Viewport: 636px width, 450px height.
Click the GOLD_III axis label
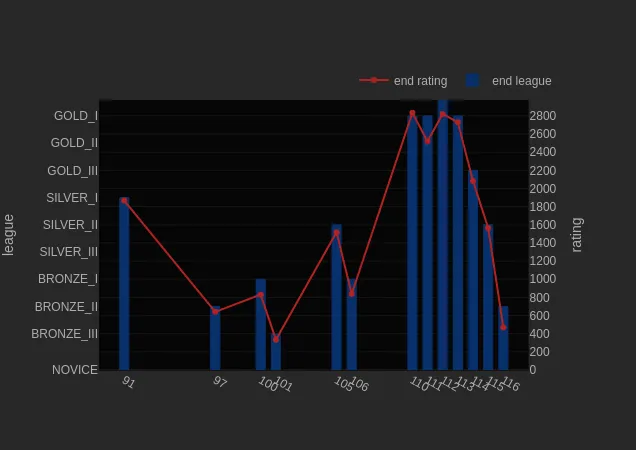(73, 170)
